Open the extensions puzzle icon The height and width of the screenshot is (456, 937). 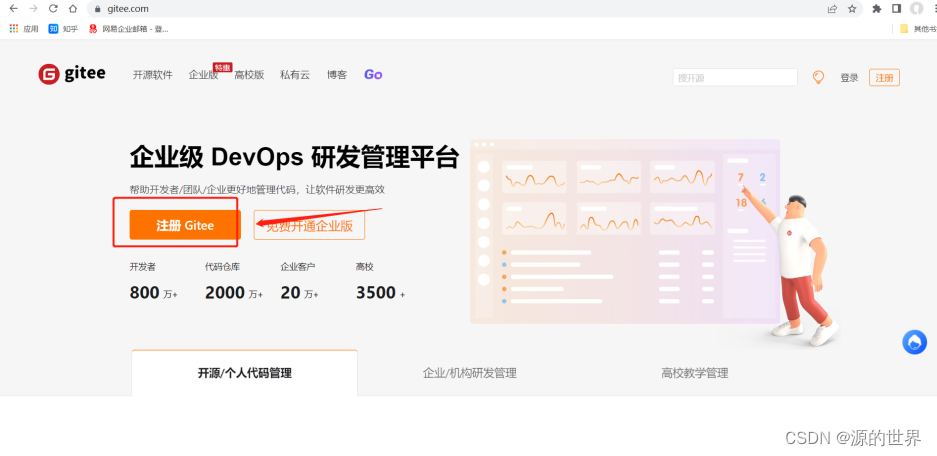(877, 9)
